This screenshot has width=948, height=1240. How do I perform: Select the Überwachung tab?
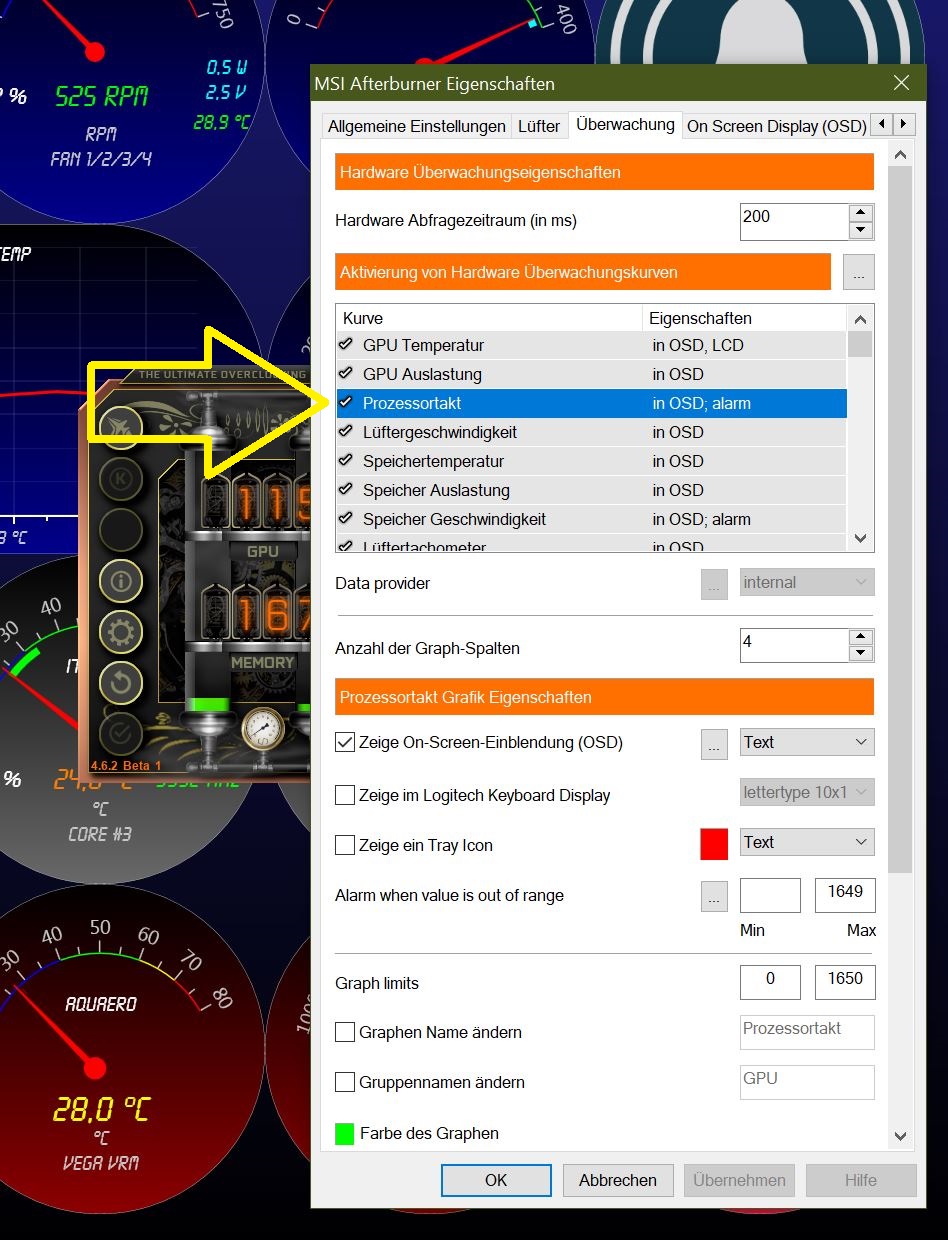[625, 125]
